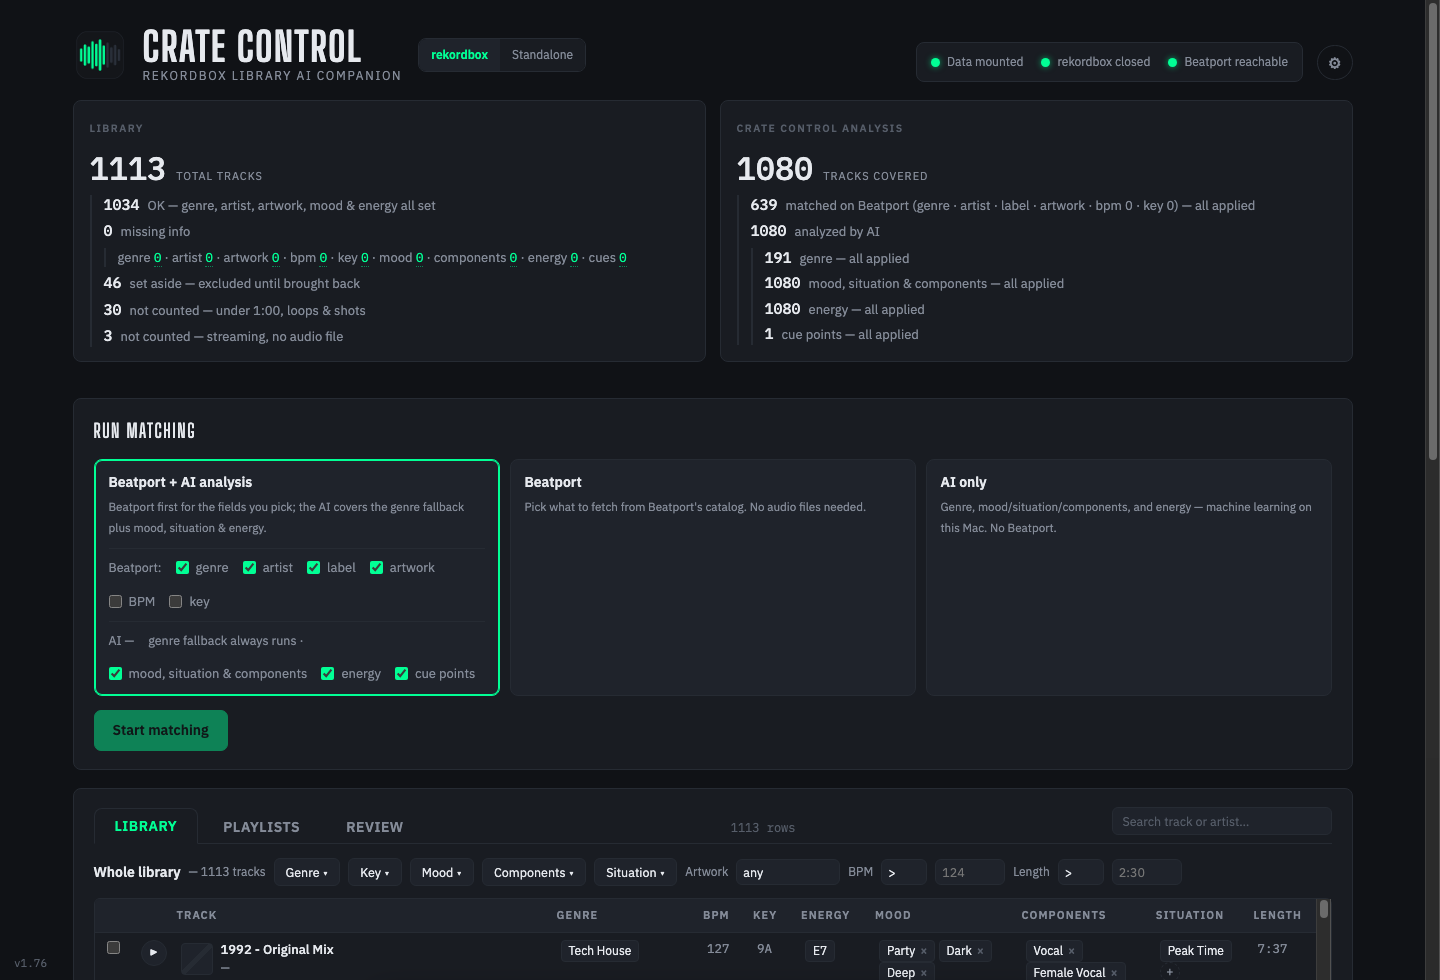Viewport: 1440px width, 980px height.
Task: Sort by LENGTH column header
Action: [x=1277, y=915]
